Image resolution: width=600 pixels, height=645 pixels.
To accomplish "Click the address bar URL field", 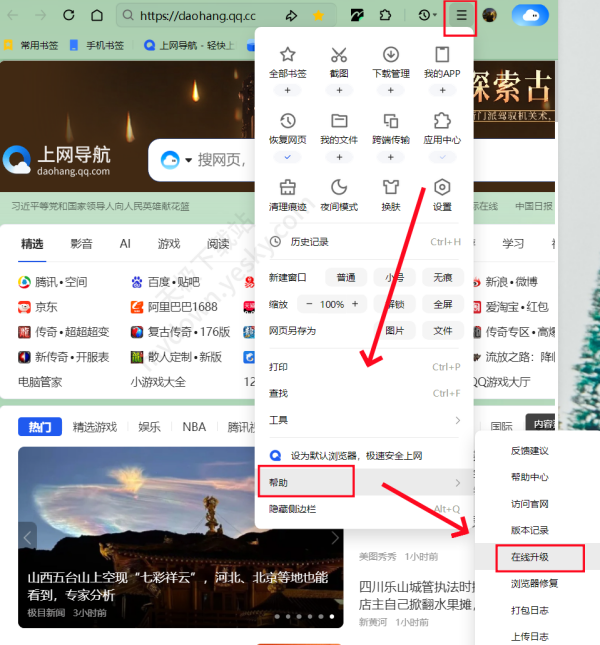I will click(195, 16).
